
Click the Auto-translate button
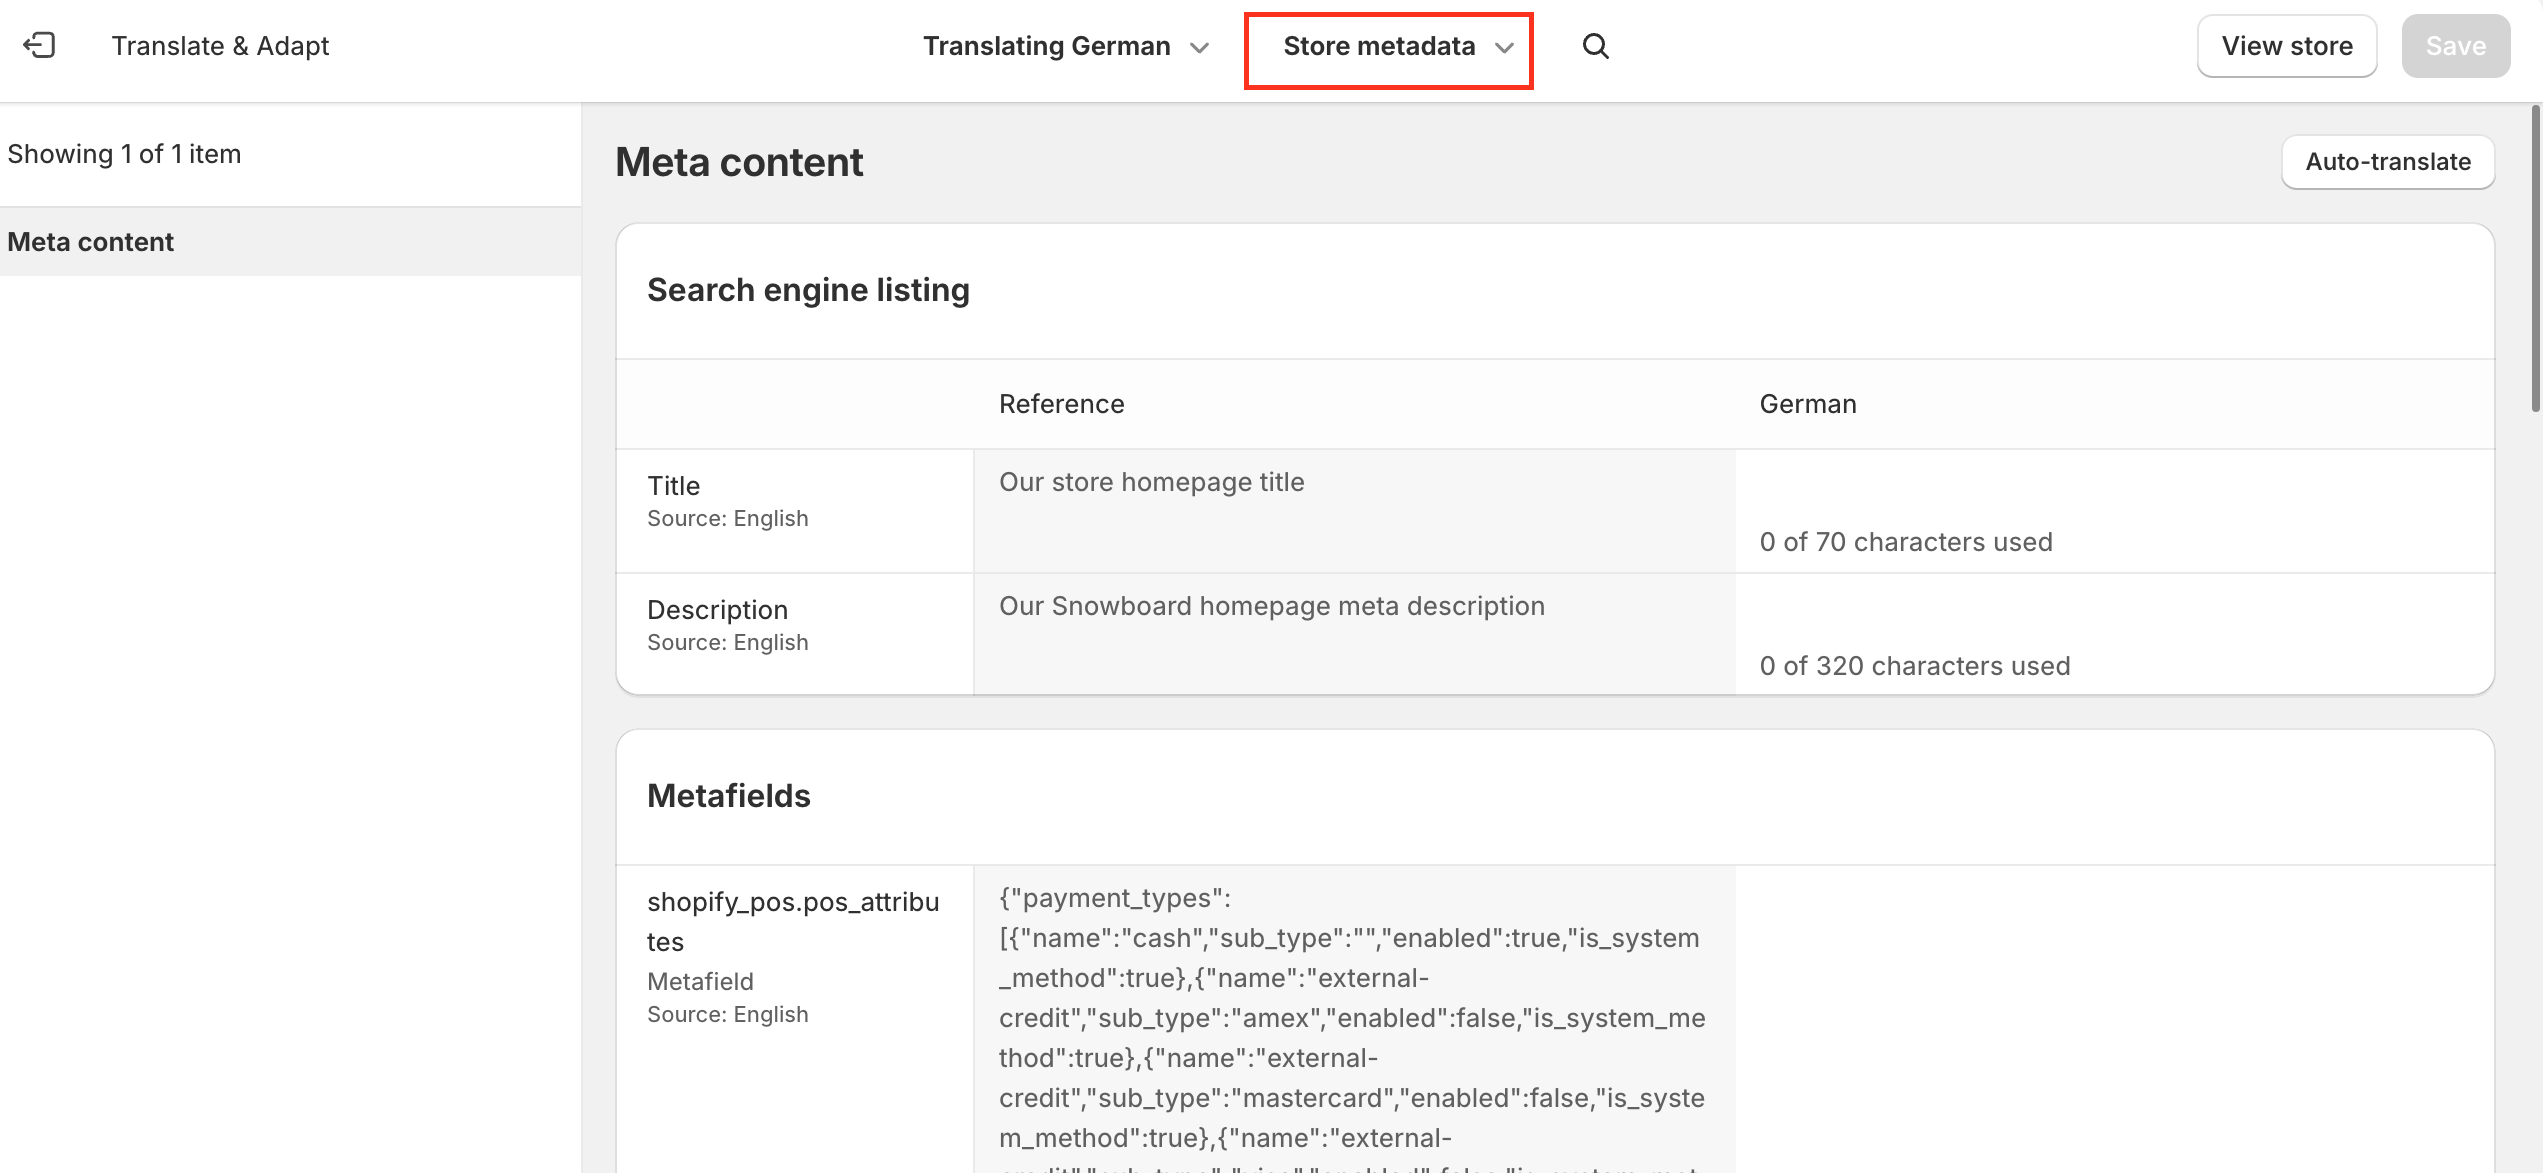2387,162
